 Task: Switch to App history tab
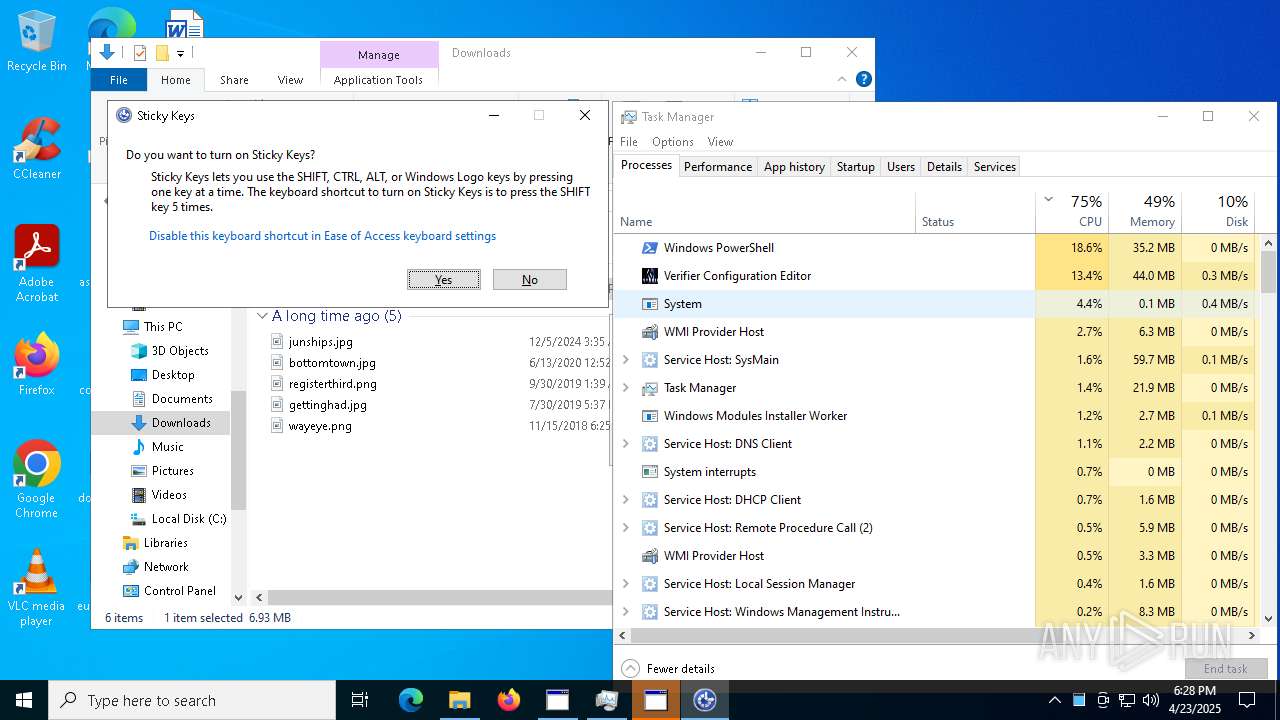pos(794,167)
